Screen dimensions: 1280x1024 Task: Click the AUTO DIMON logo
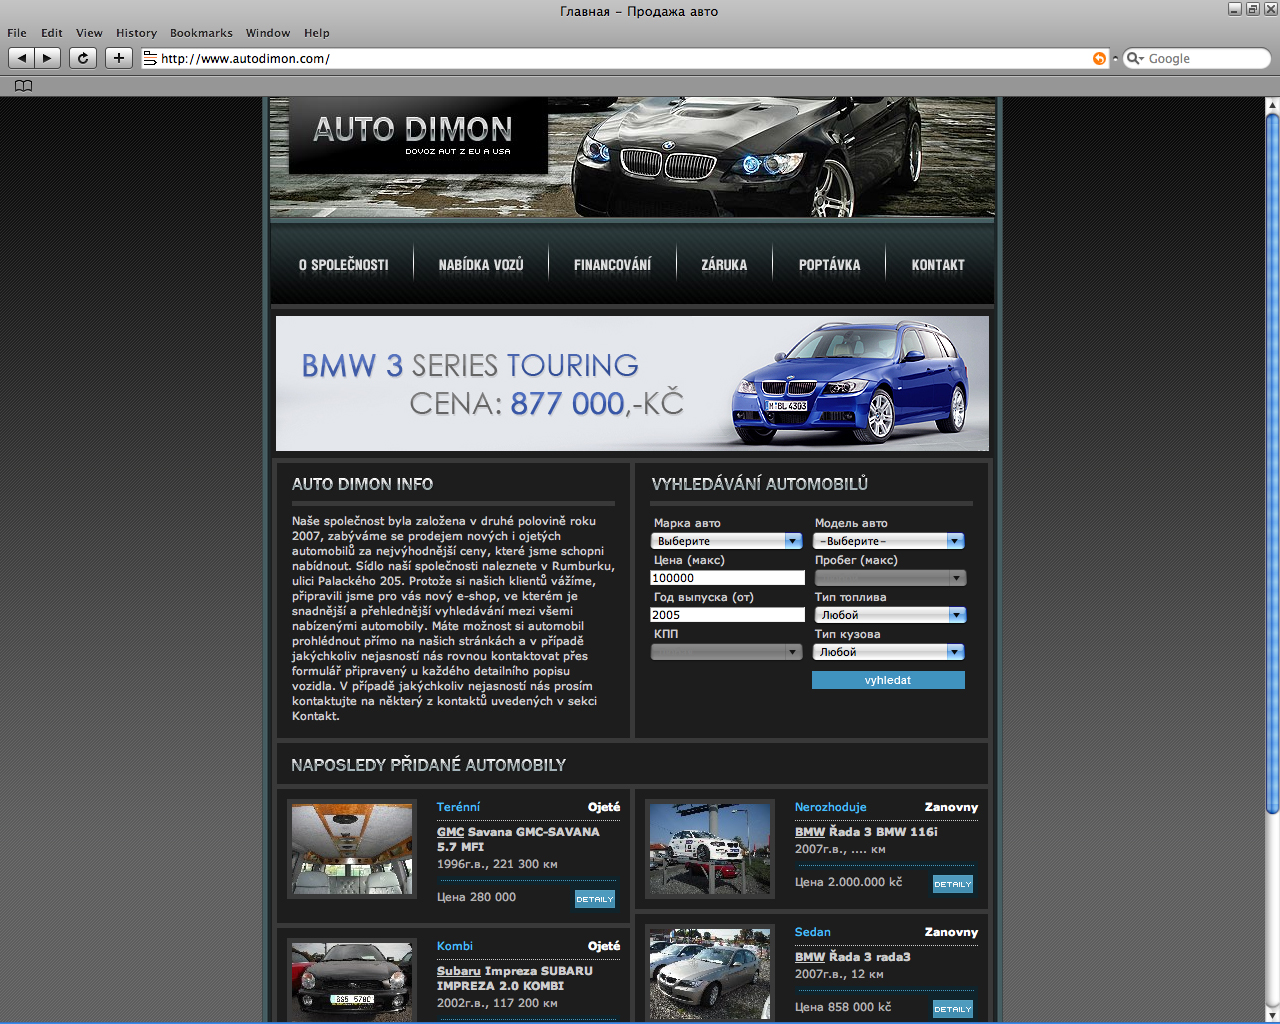pyautogui.click(x=418, y=135)
